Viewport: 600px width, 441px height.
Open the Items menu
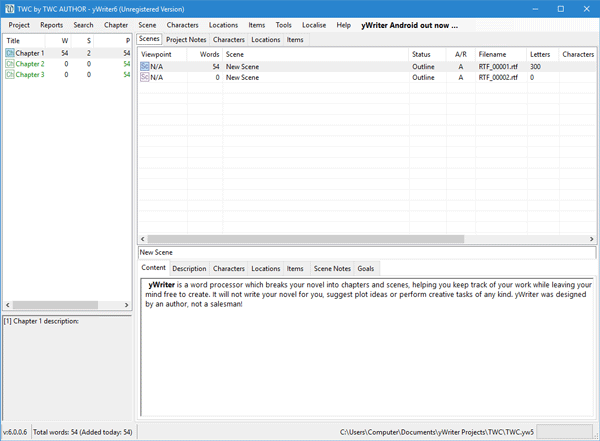coord(257,25)
